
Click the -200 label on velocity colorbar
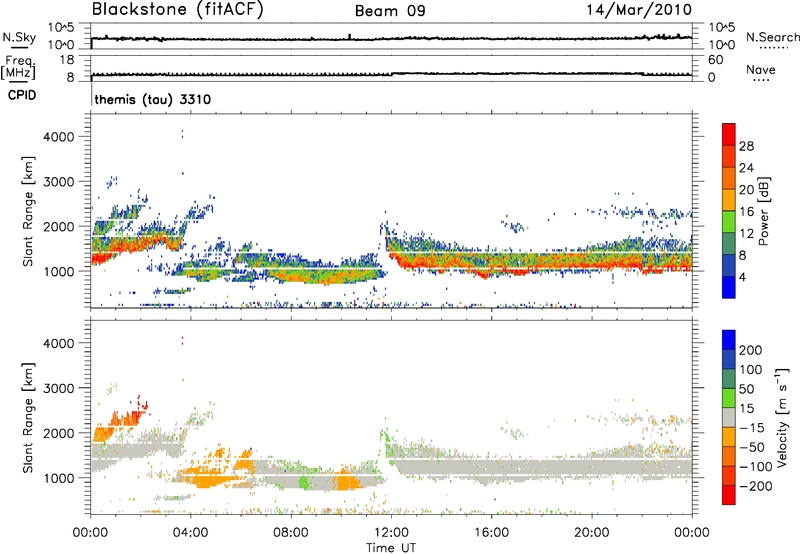[755, 486]
